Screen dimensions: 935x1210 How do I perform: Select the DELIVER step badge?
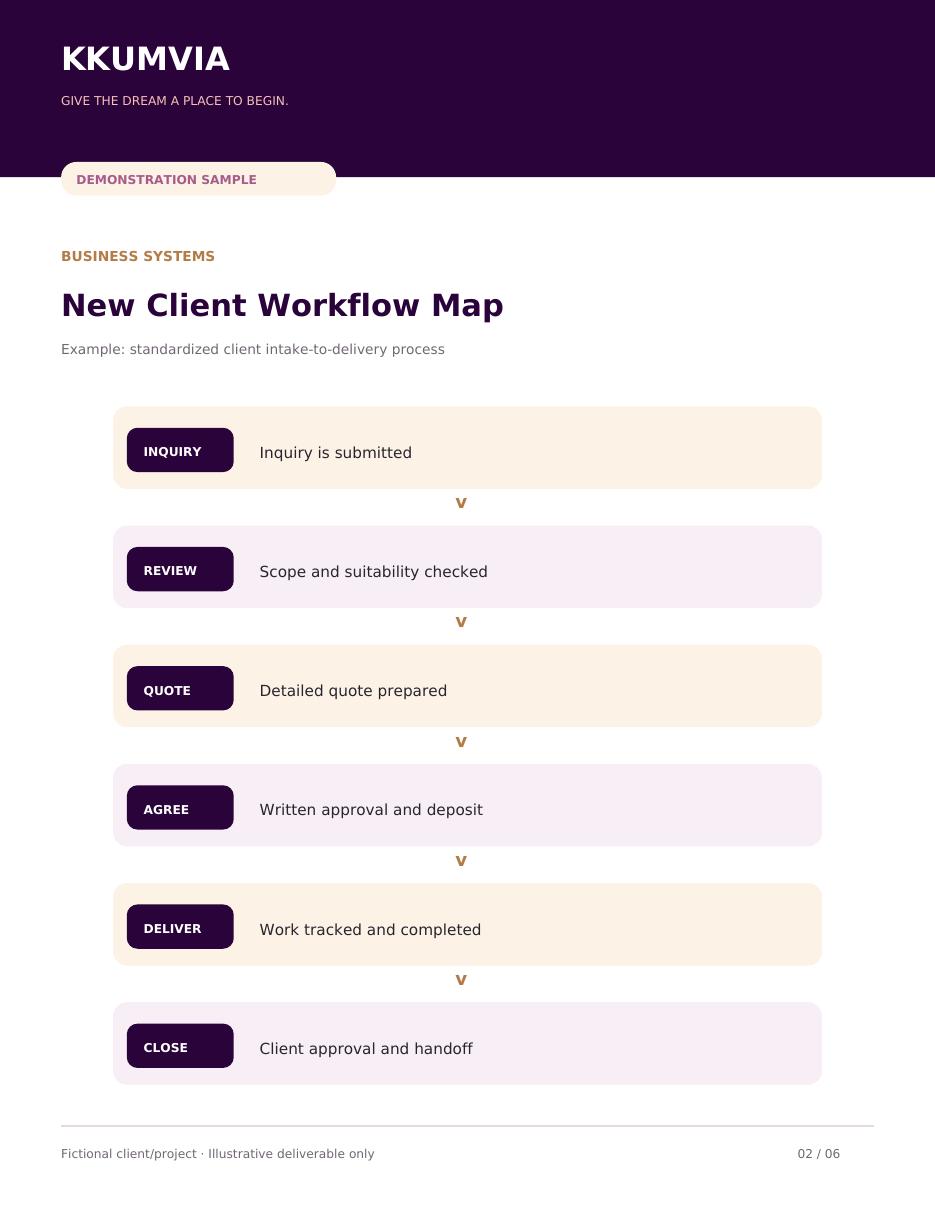(180, 926)
